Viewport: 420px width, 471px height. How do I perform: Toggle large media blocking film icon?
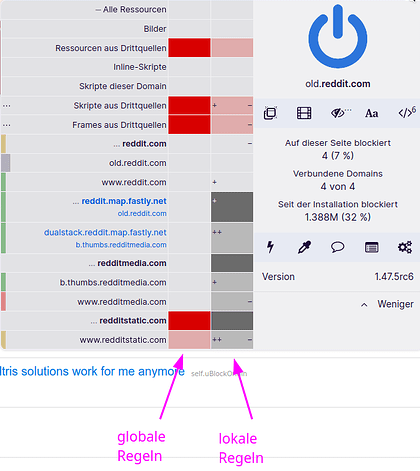pos(304,113)
